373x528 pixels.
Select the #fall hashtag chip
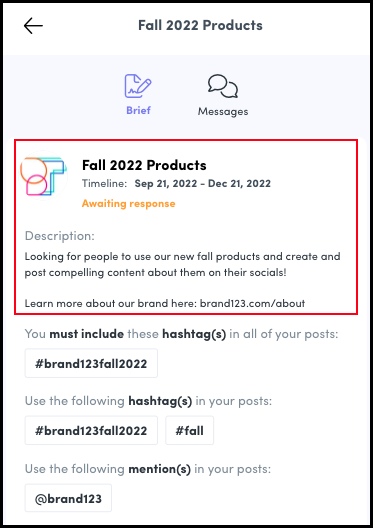click(190, 430)
